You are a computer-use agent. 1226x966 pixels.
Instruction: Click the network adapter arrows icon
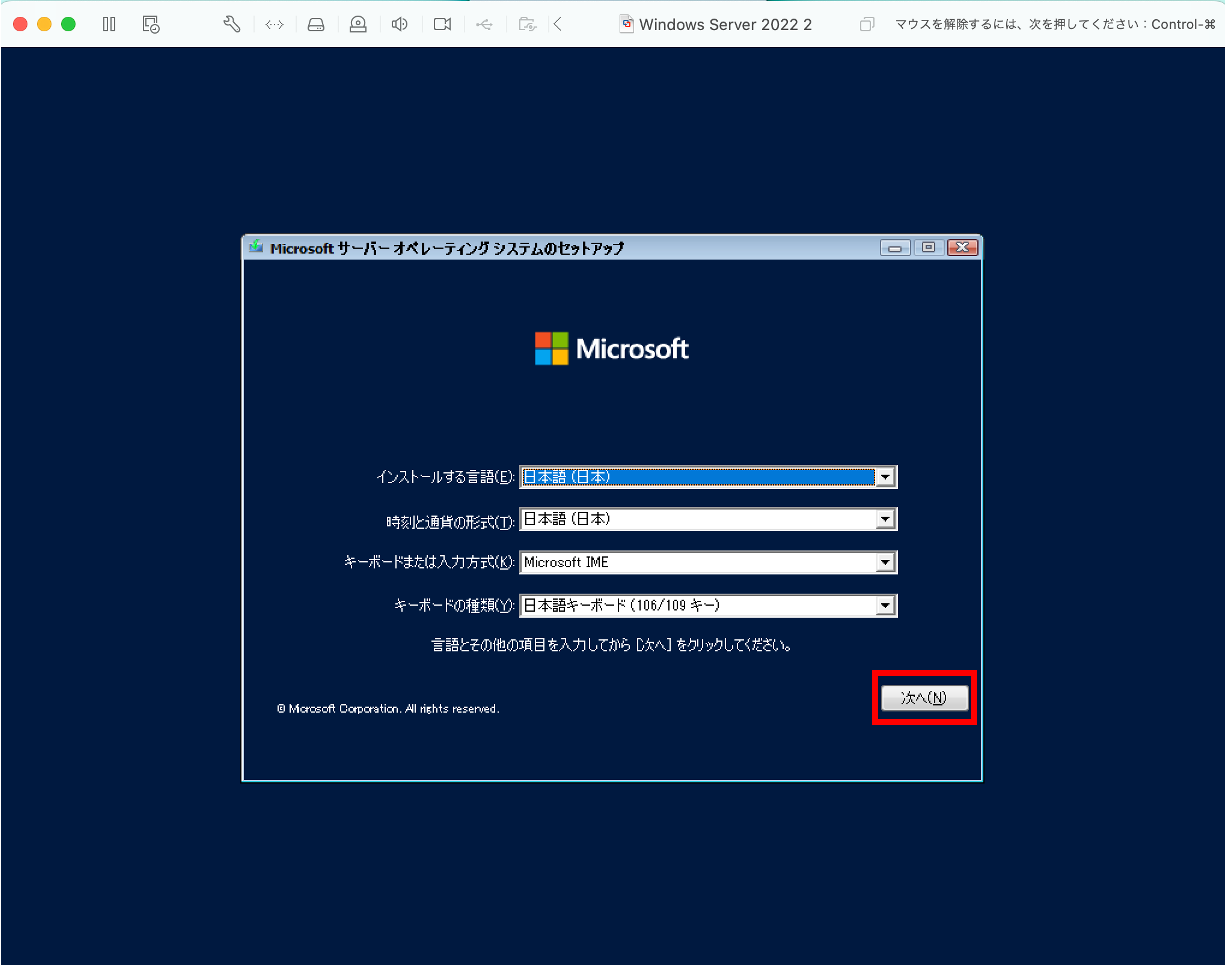point(274,24)
